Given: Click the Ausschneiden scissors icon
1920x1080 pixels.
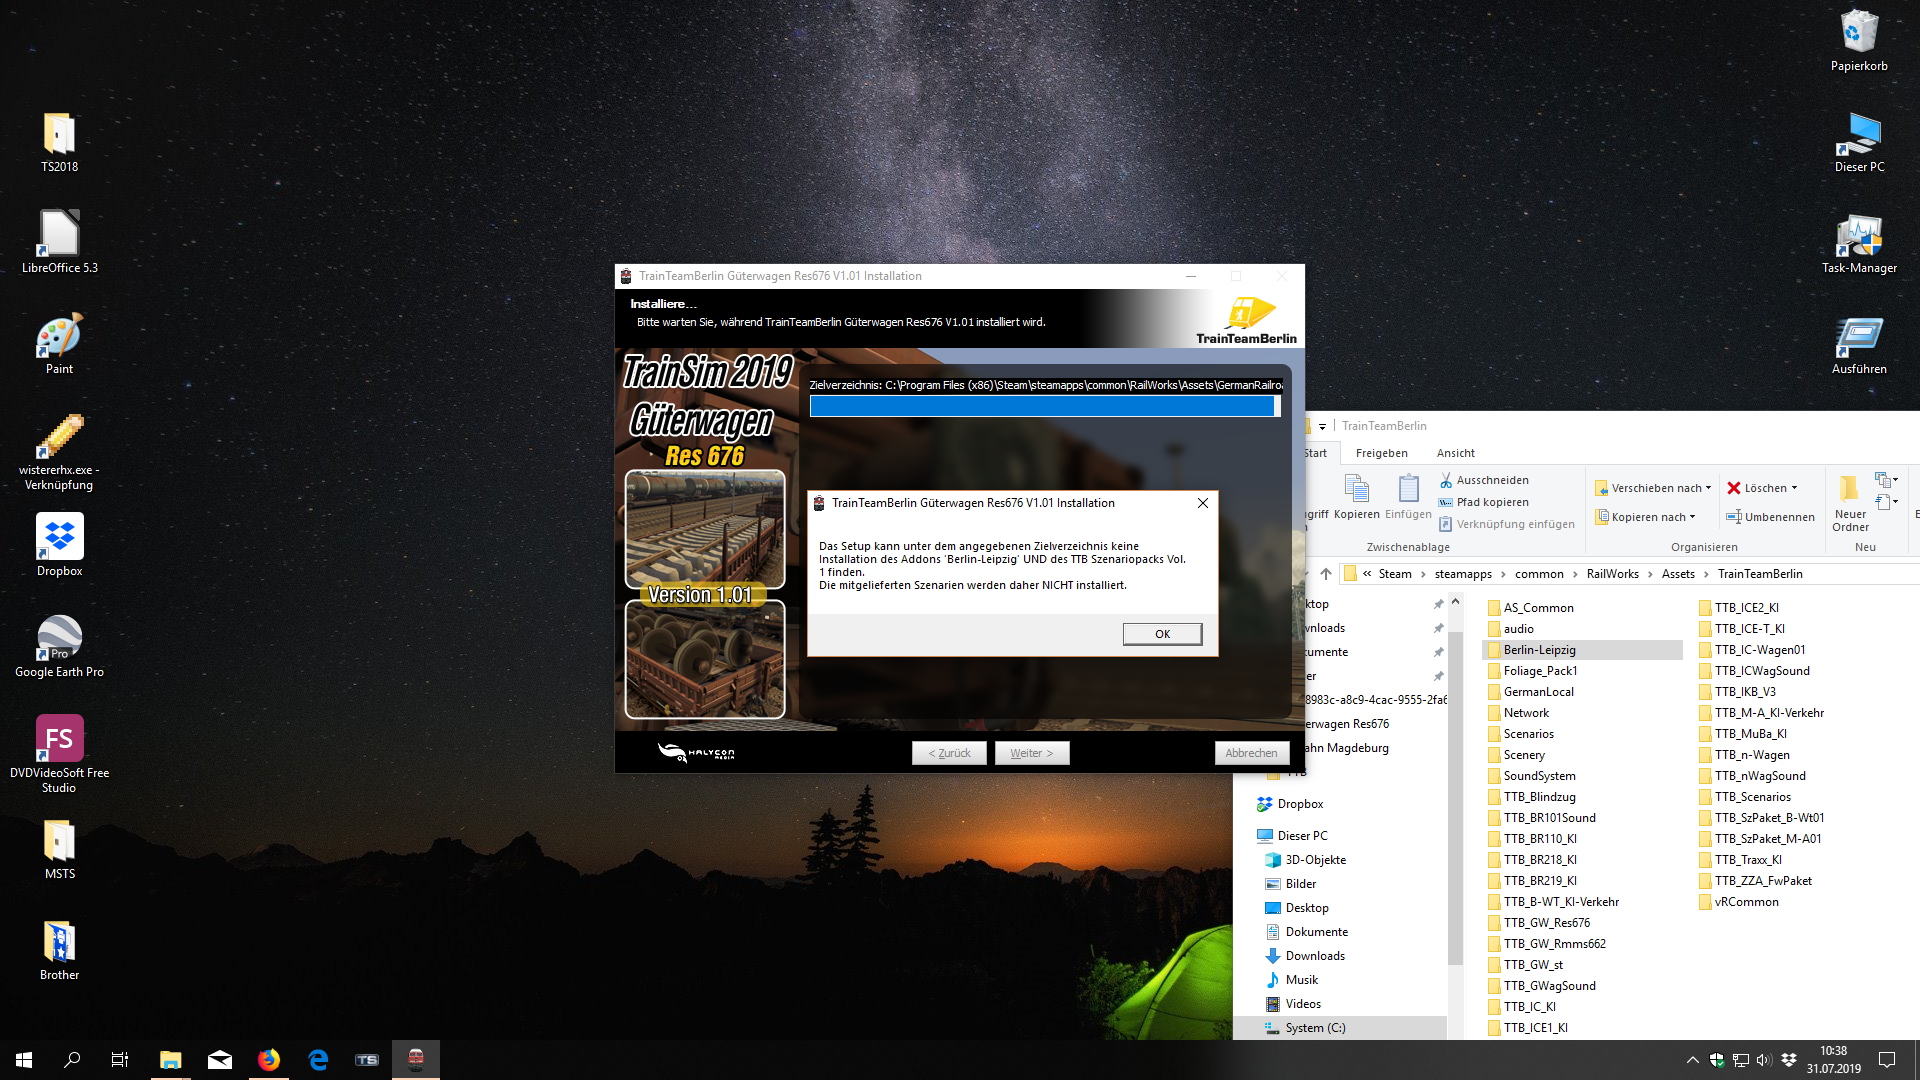Looking at the screenshot, I should [x=1445, y=481].
